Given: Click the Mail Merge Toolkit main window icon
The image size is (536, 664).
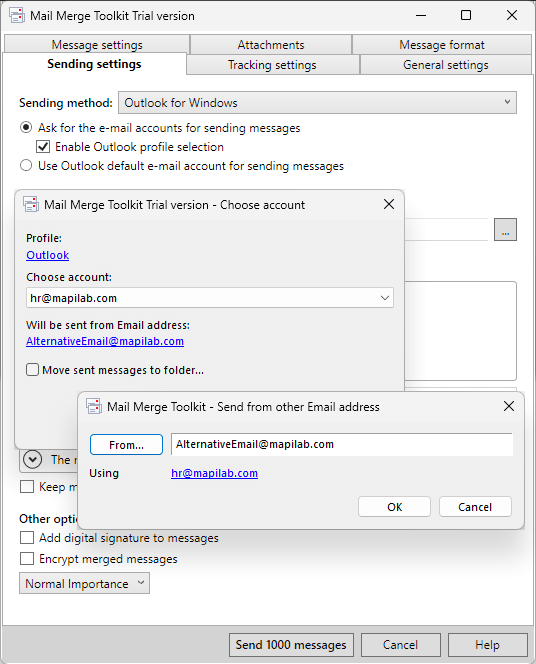Looking at the screenshot, I should pos(17,15).
